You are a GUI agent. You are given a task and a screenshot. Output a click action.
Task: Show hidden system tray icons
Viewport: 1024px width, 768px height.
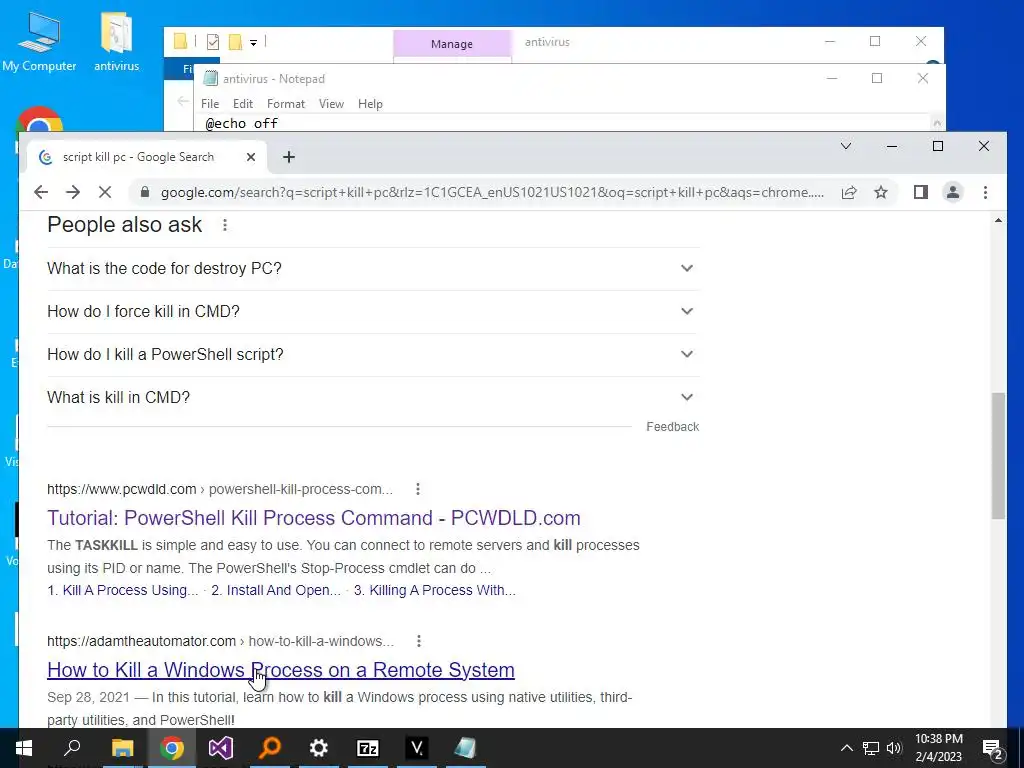[x=846, y=748]
